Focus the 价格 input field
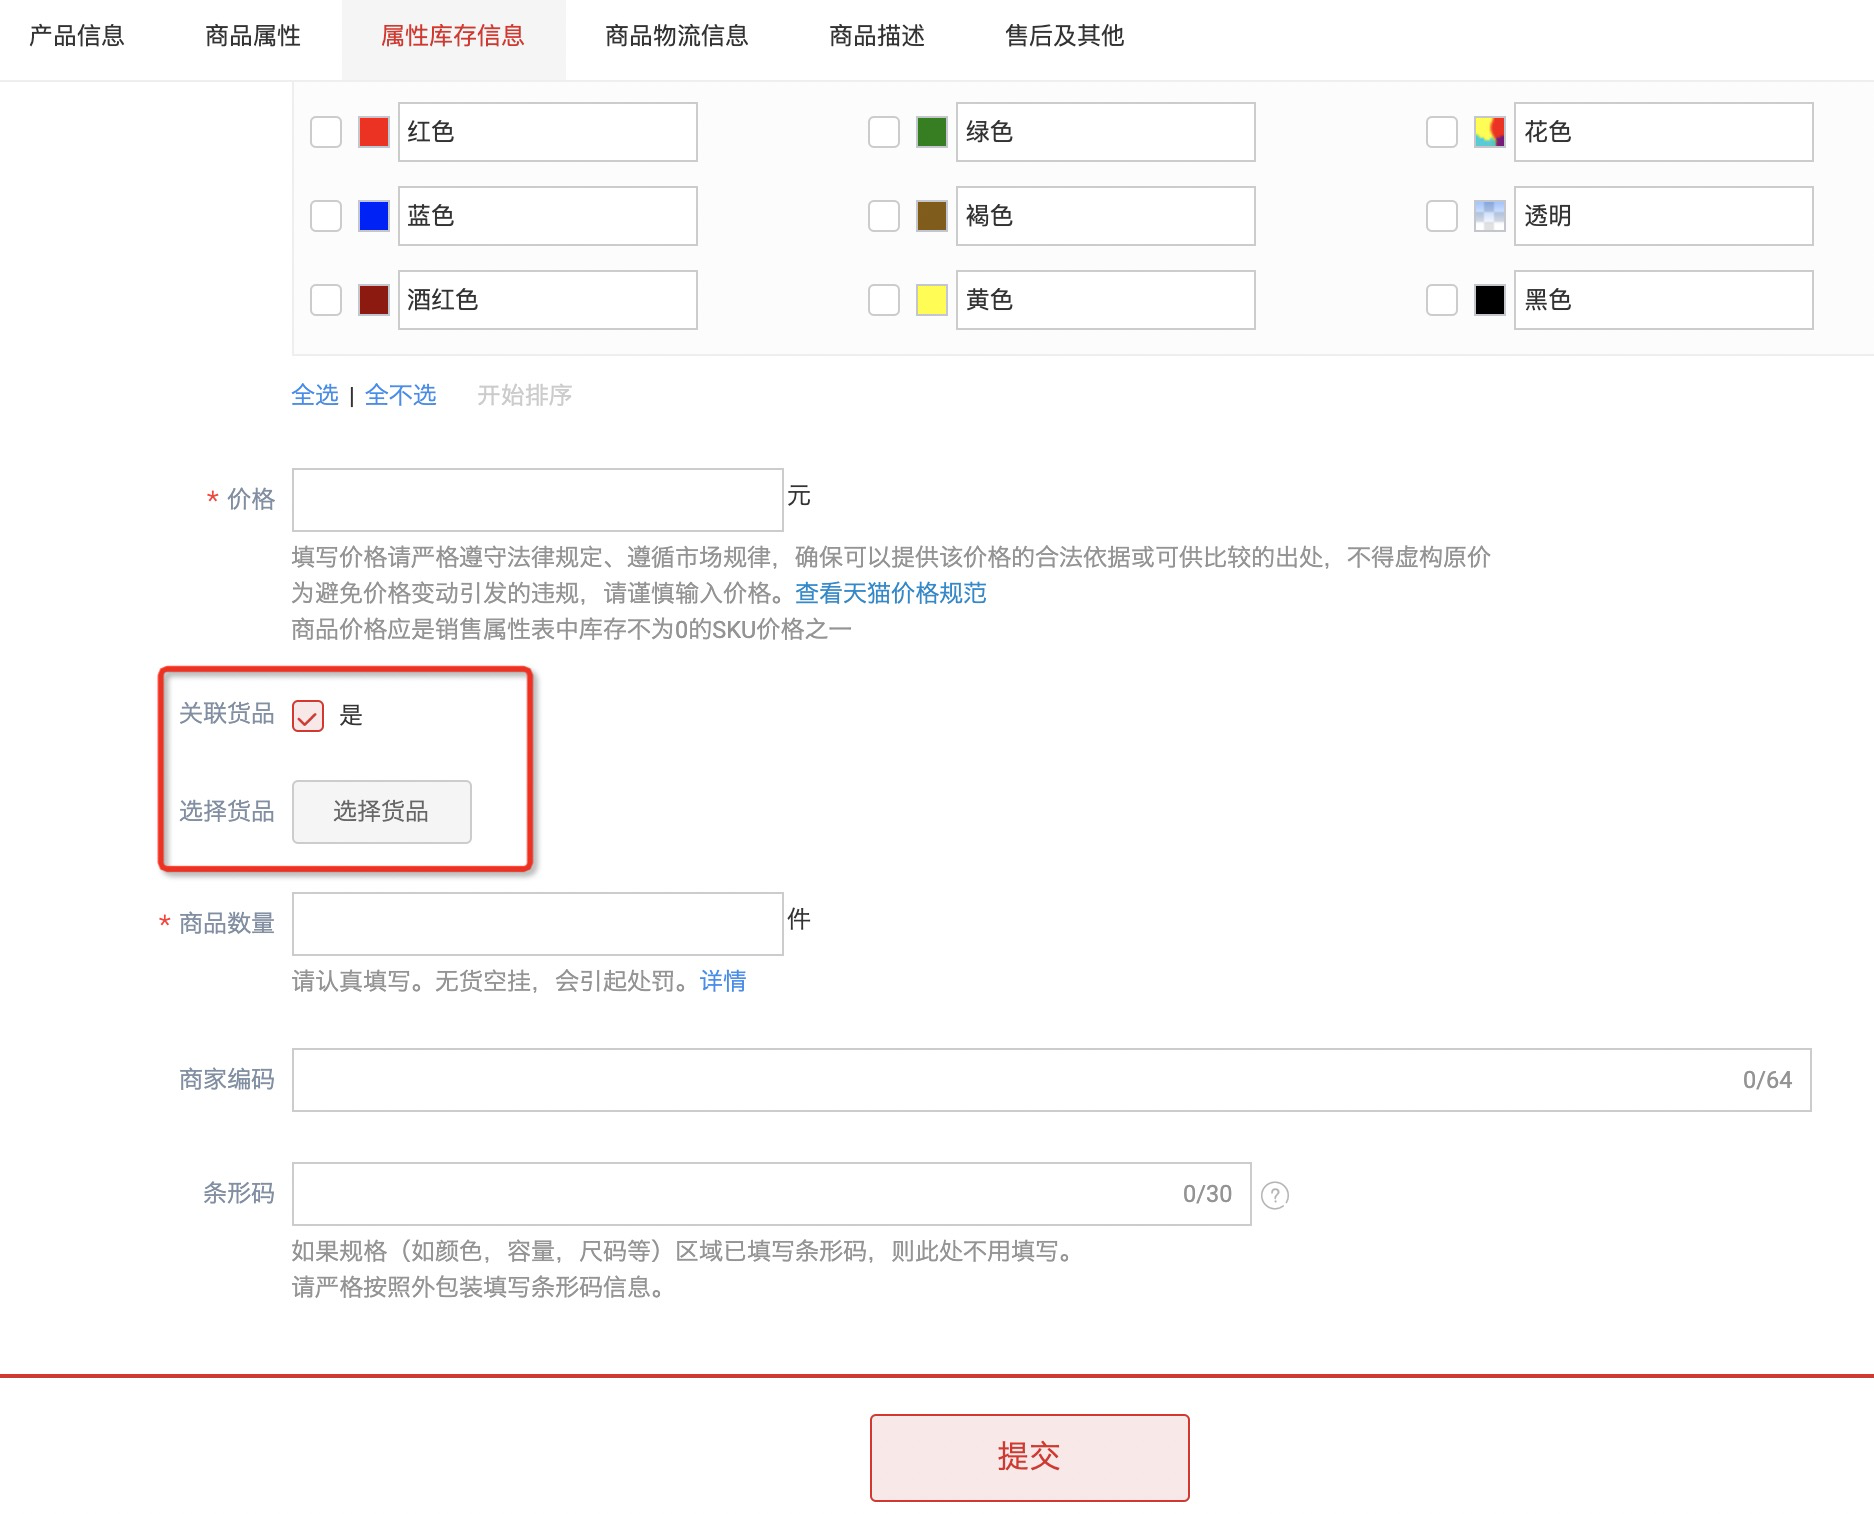This screenshot has height=1514, width=1874. tap(538, 500)
